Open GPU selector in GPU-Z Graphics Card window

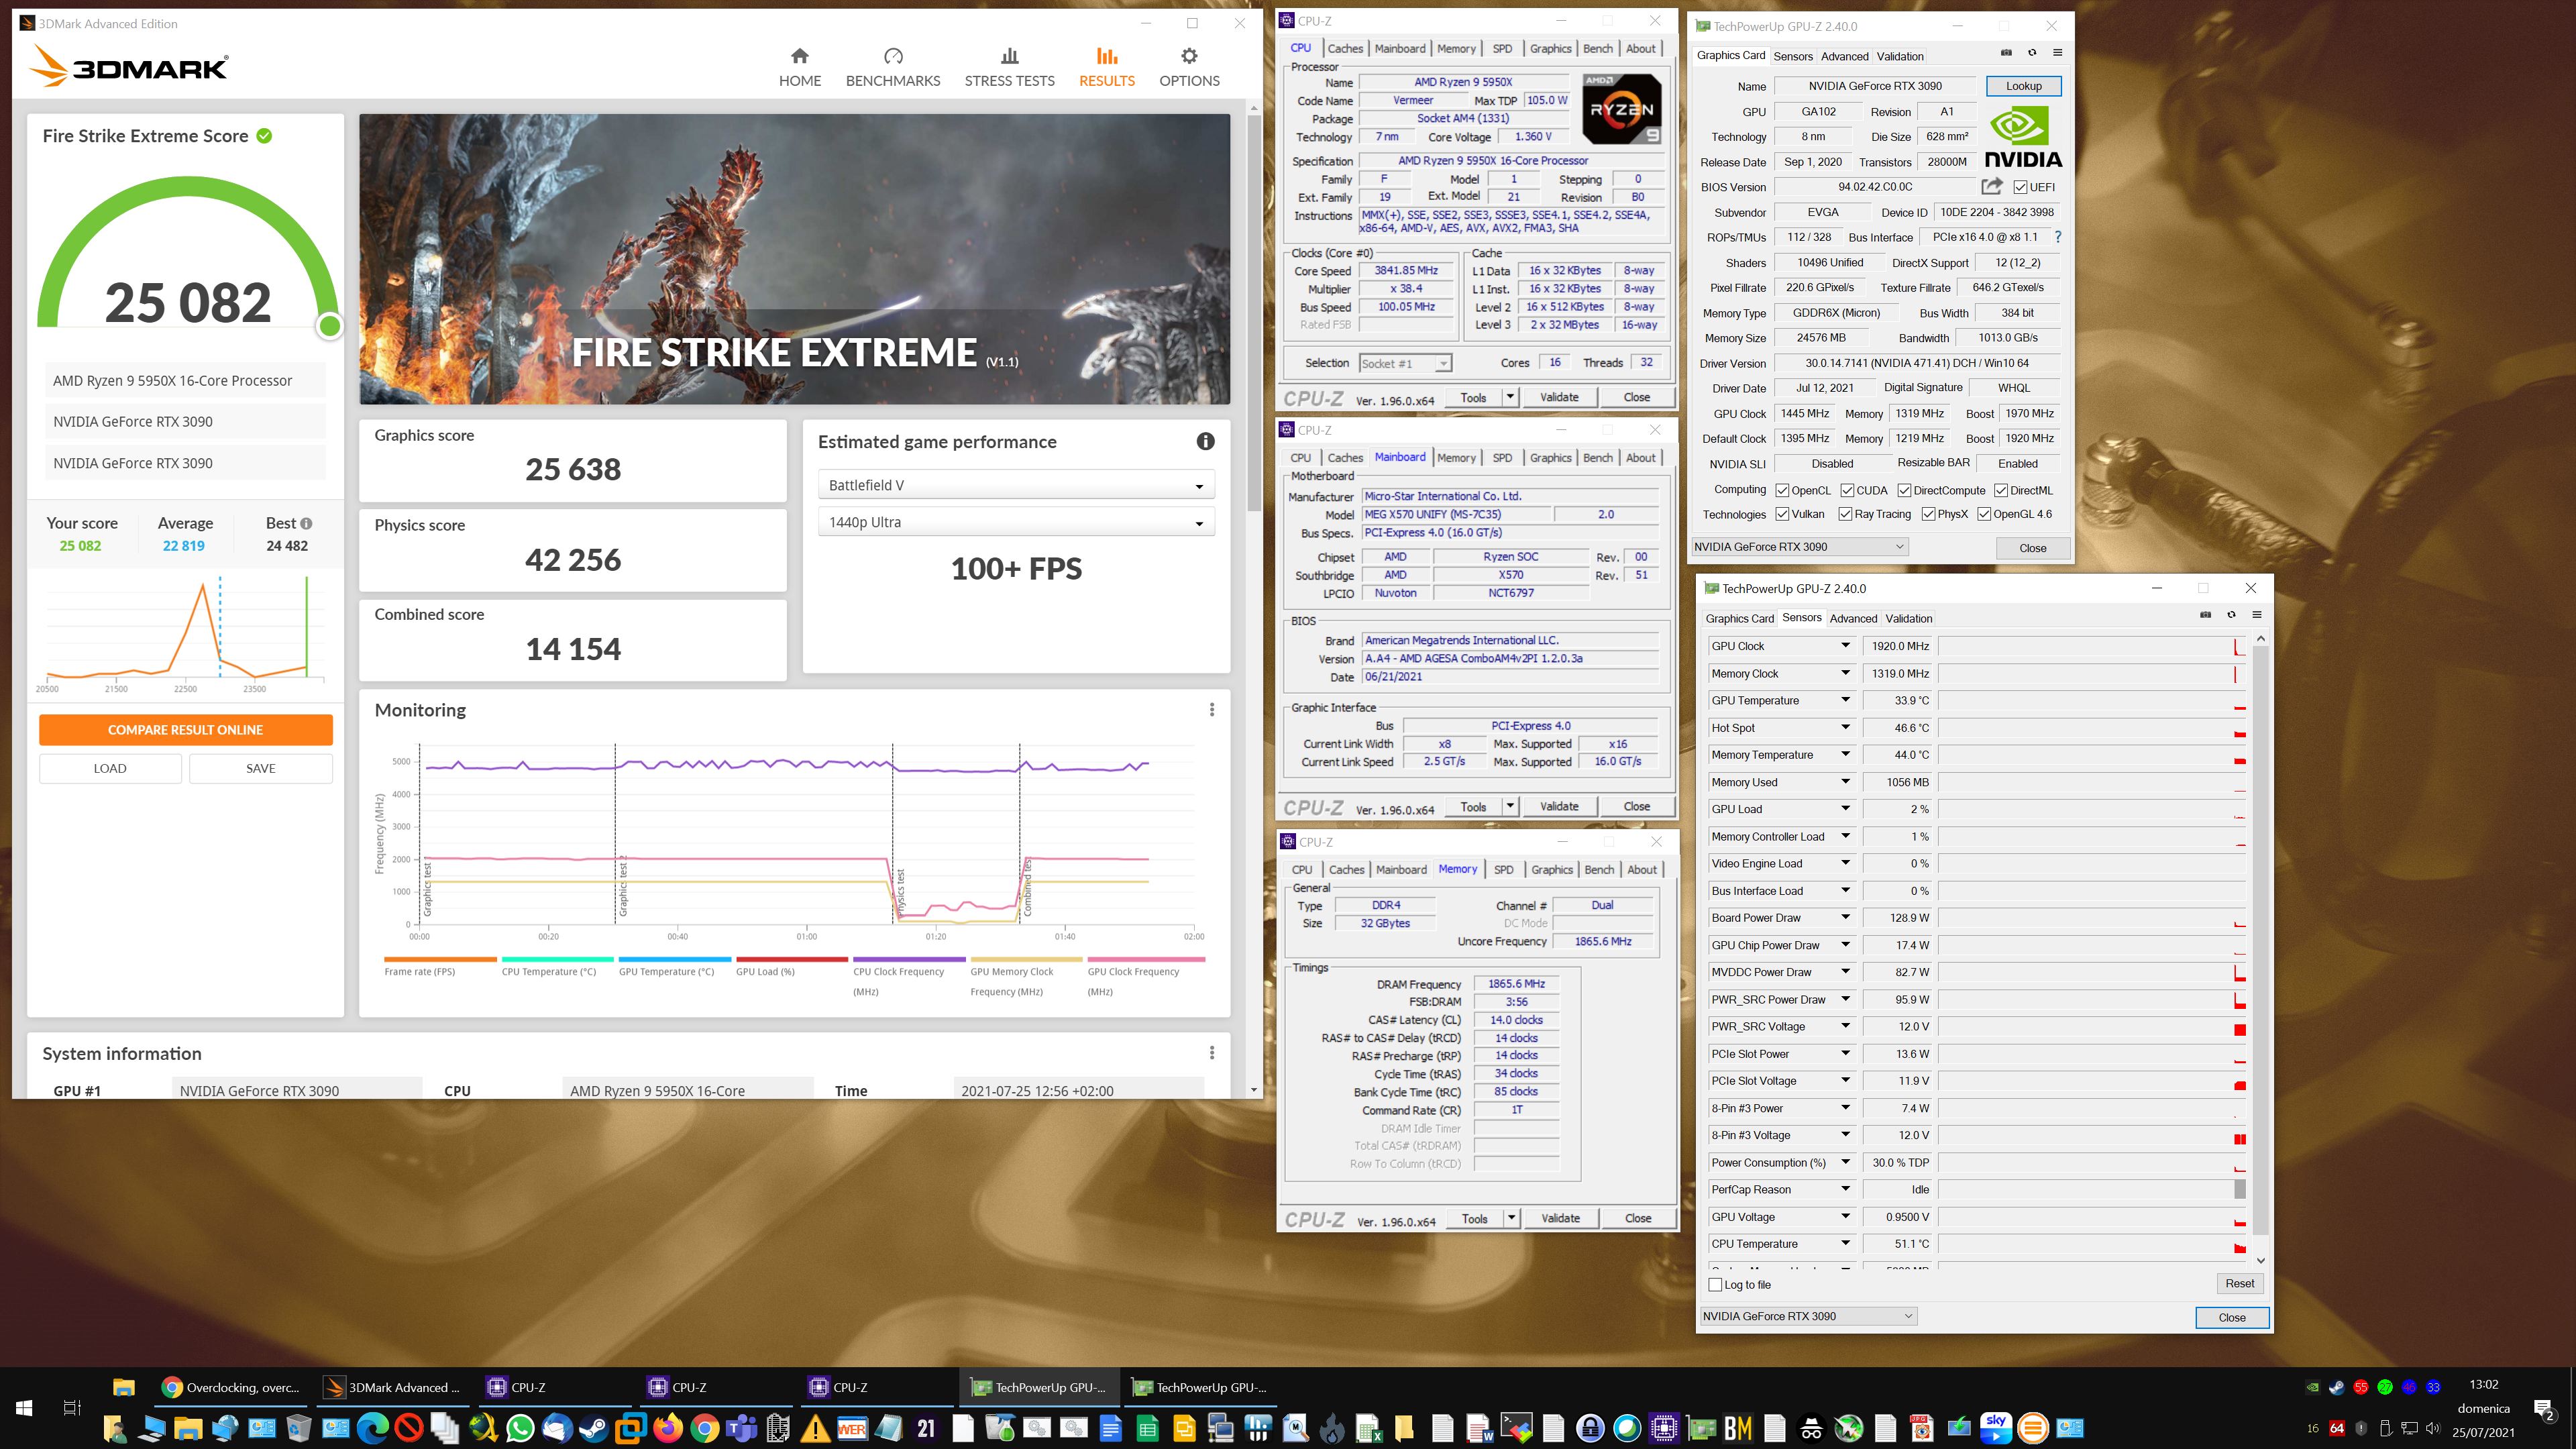[1800, 547]
